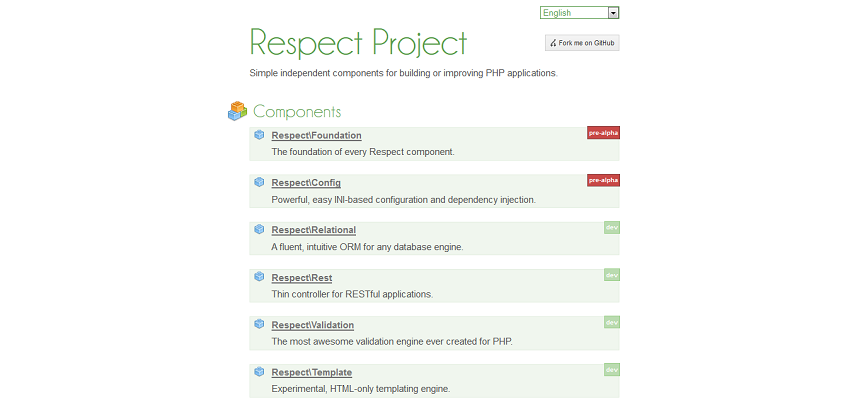Open the Respect\Config link
This screenshot has height=402, width=850.
click(306, 183)
